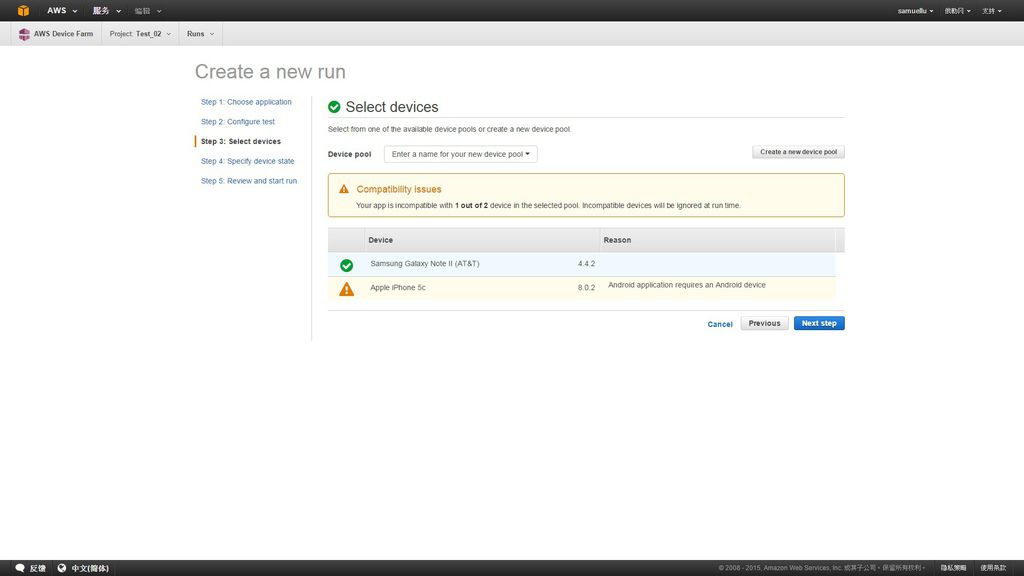This screenshot has width=1024, height=576.
Task: Go to Step 1: Choose application
Action: click(246, 102)
